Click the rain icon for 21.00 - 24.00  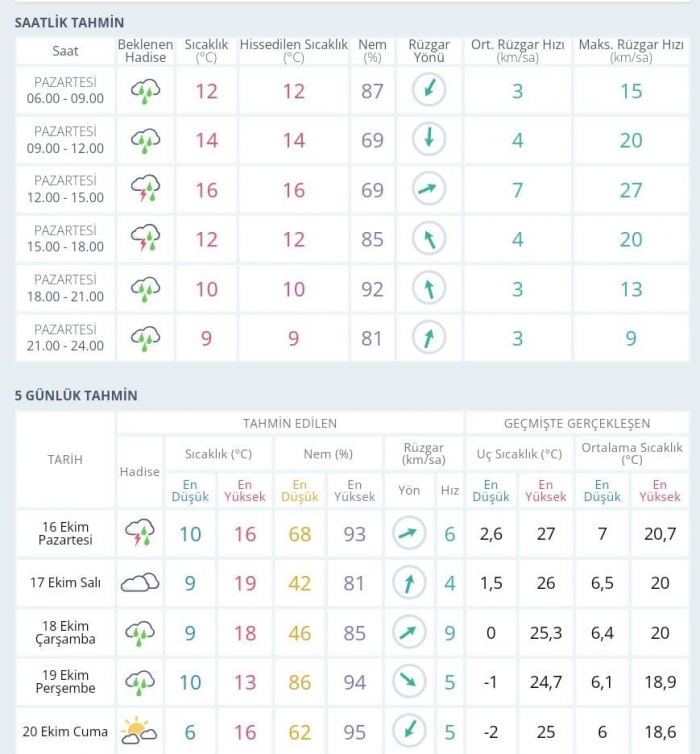click(146, 338)
